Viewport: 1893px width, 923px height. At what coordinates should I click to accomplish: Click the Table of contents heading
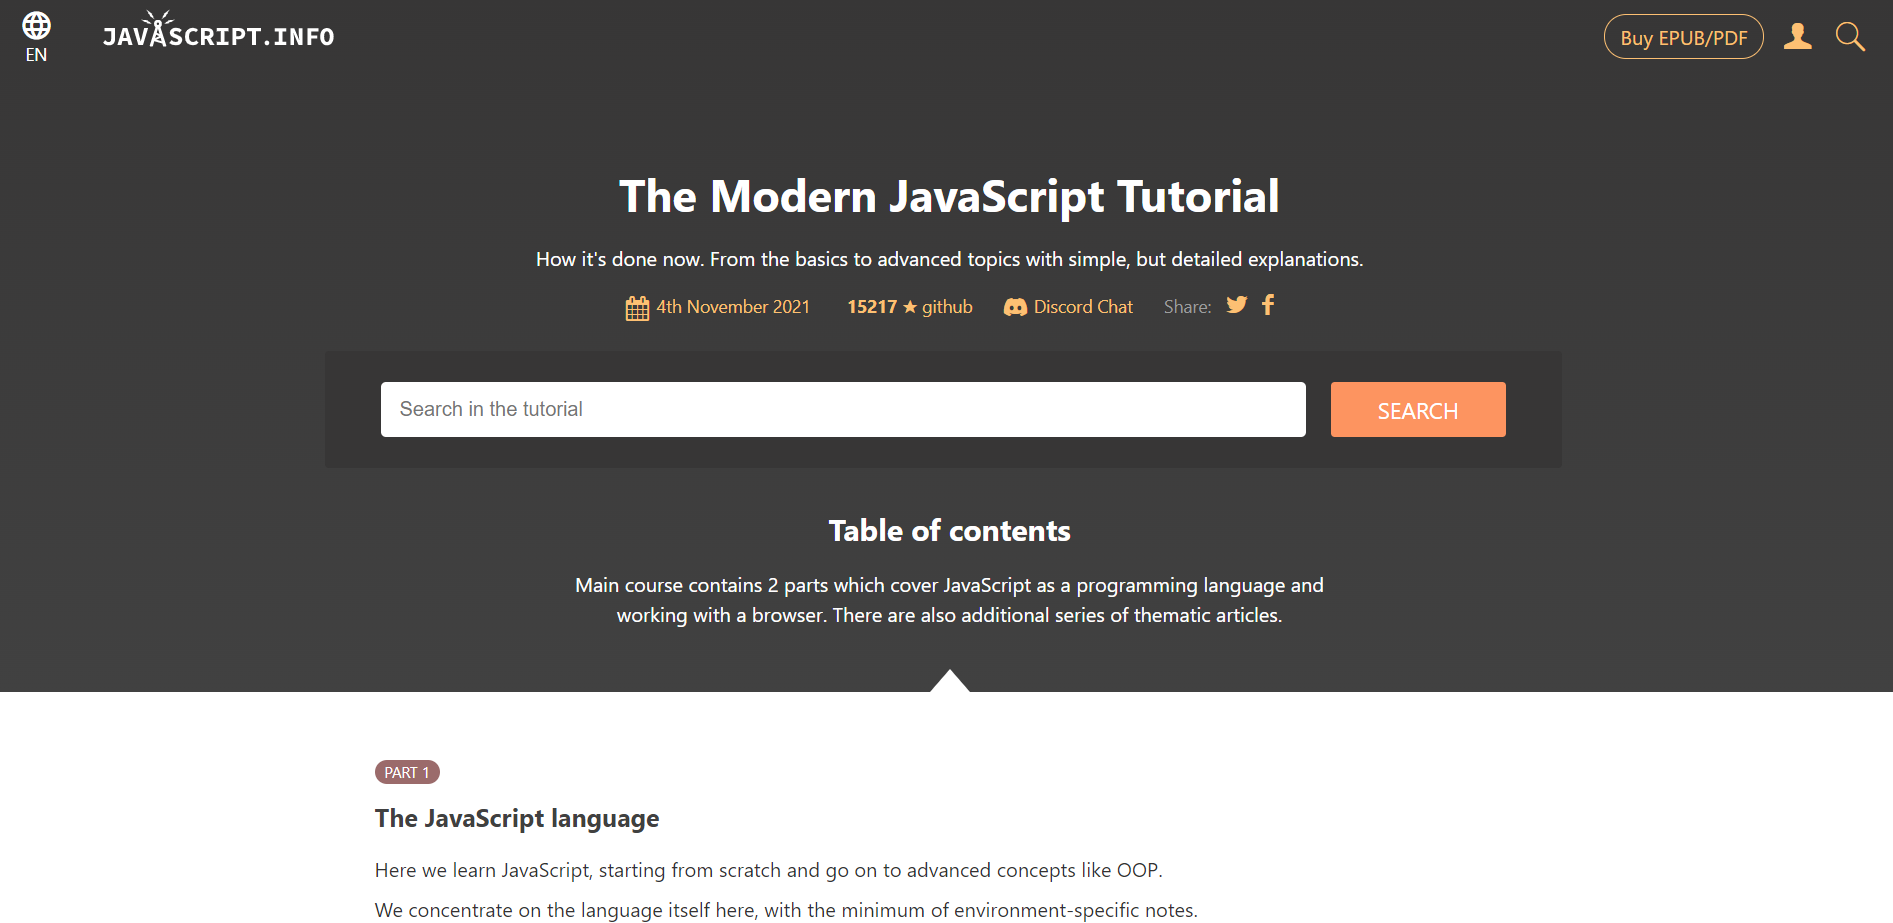pos(949,531)
